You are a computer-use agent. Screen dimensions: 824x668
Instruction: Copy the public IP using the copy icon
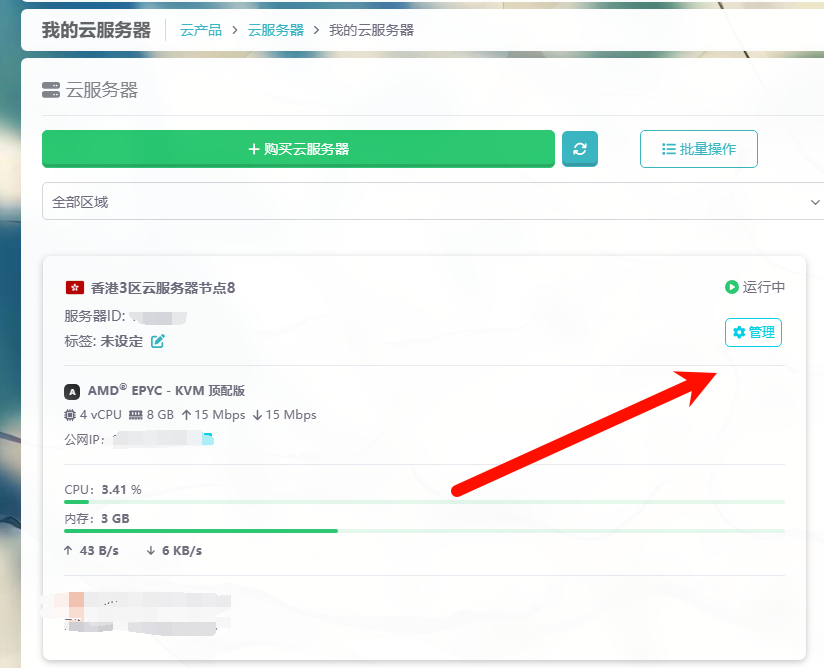[x=208, y=439]
